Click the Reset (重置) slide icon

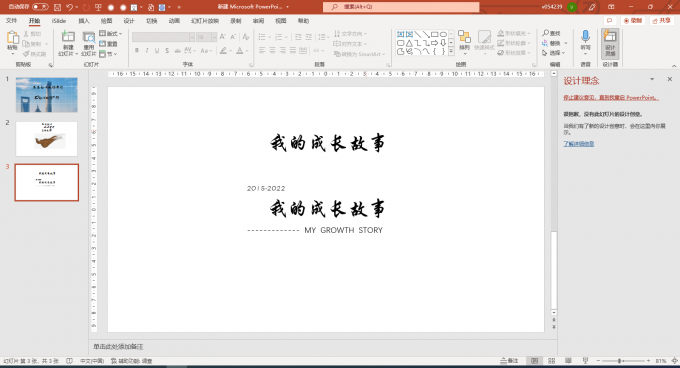point(103,44)
